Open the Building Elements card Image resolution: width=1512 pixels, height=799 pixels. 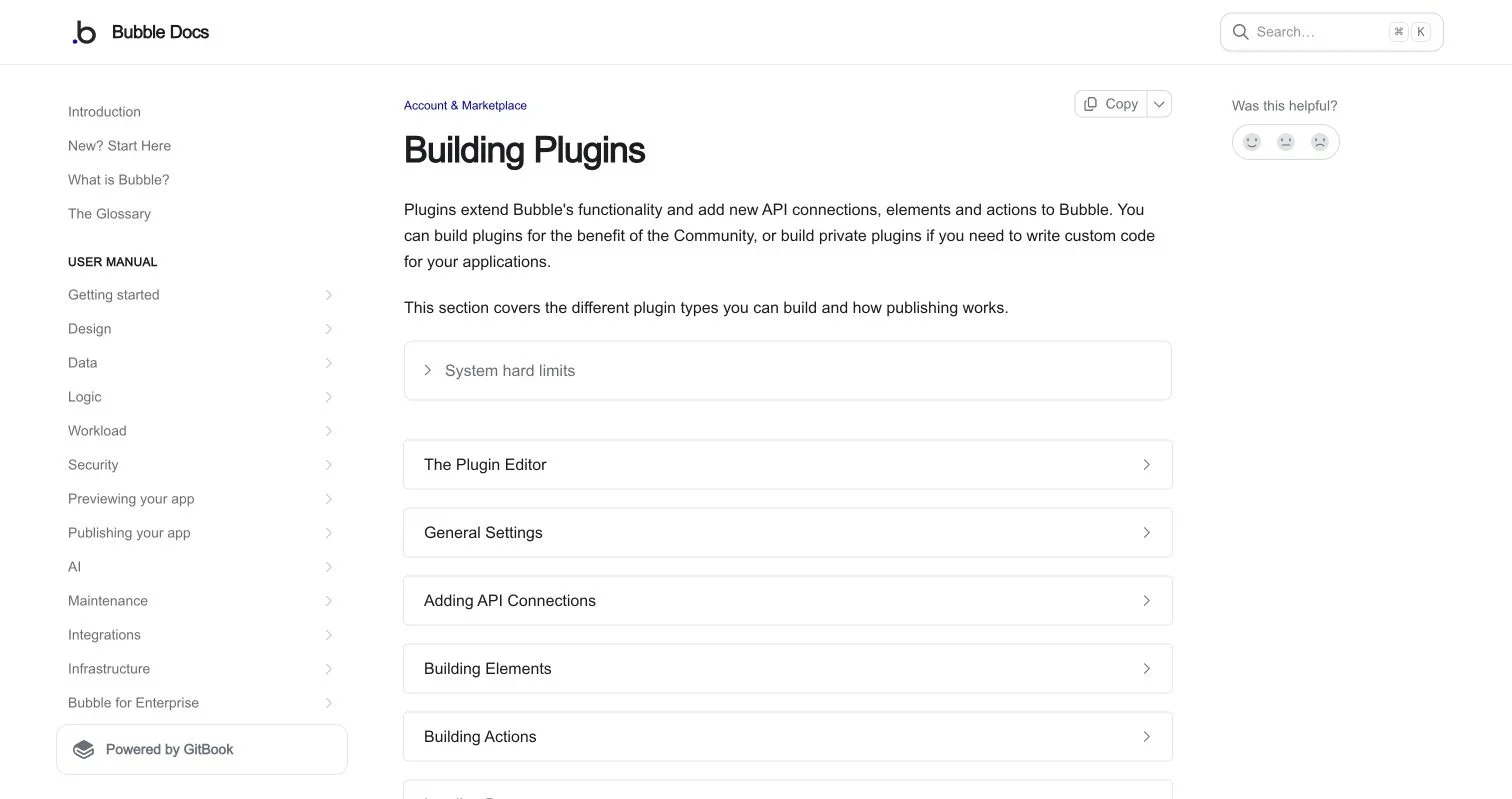[787, 669]
